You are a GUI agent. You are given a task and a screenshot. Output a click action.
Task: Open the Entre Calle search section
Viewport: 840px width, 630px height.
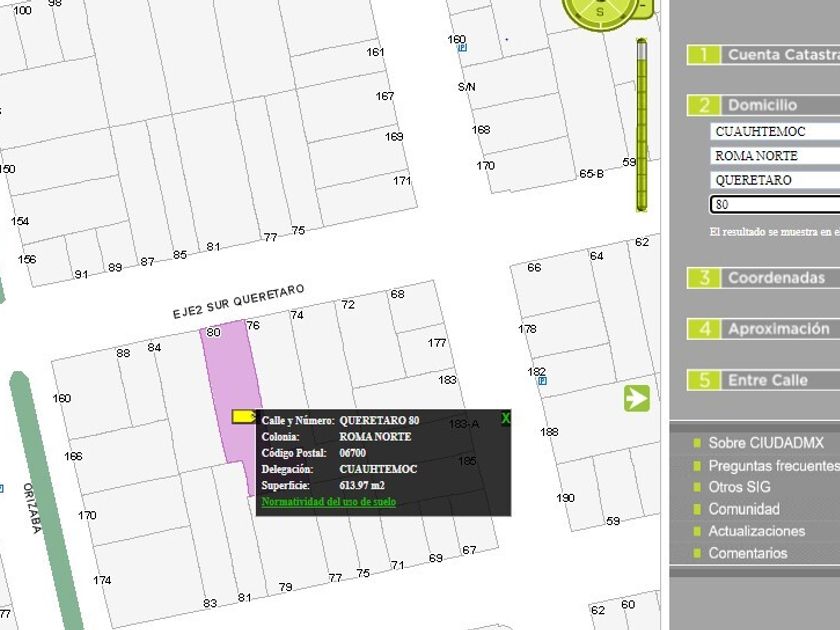coord(763,380)
